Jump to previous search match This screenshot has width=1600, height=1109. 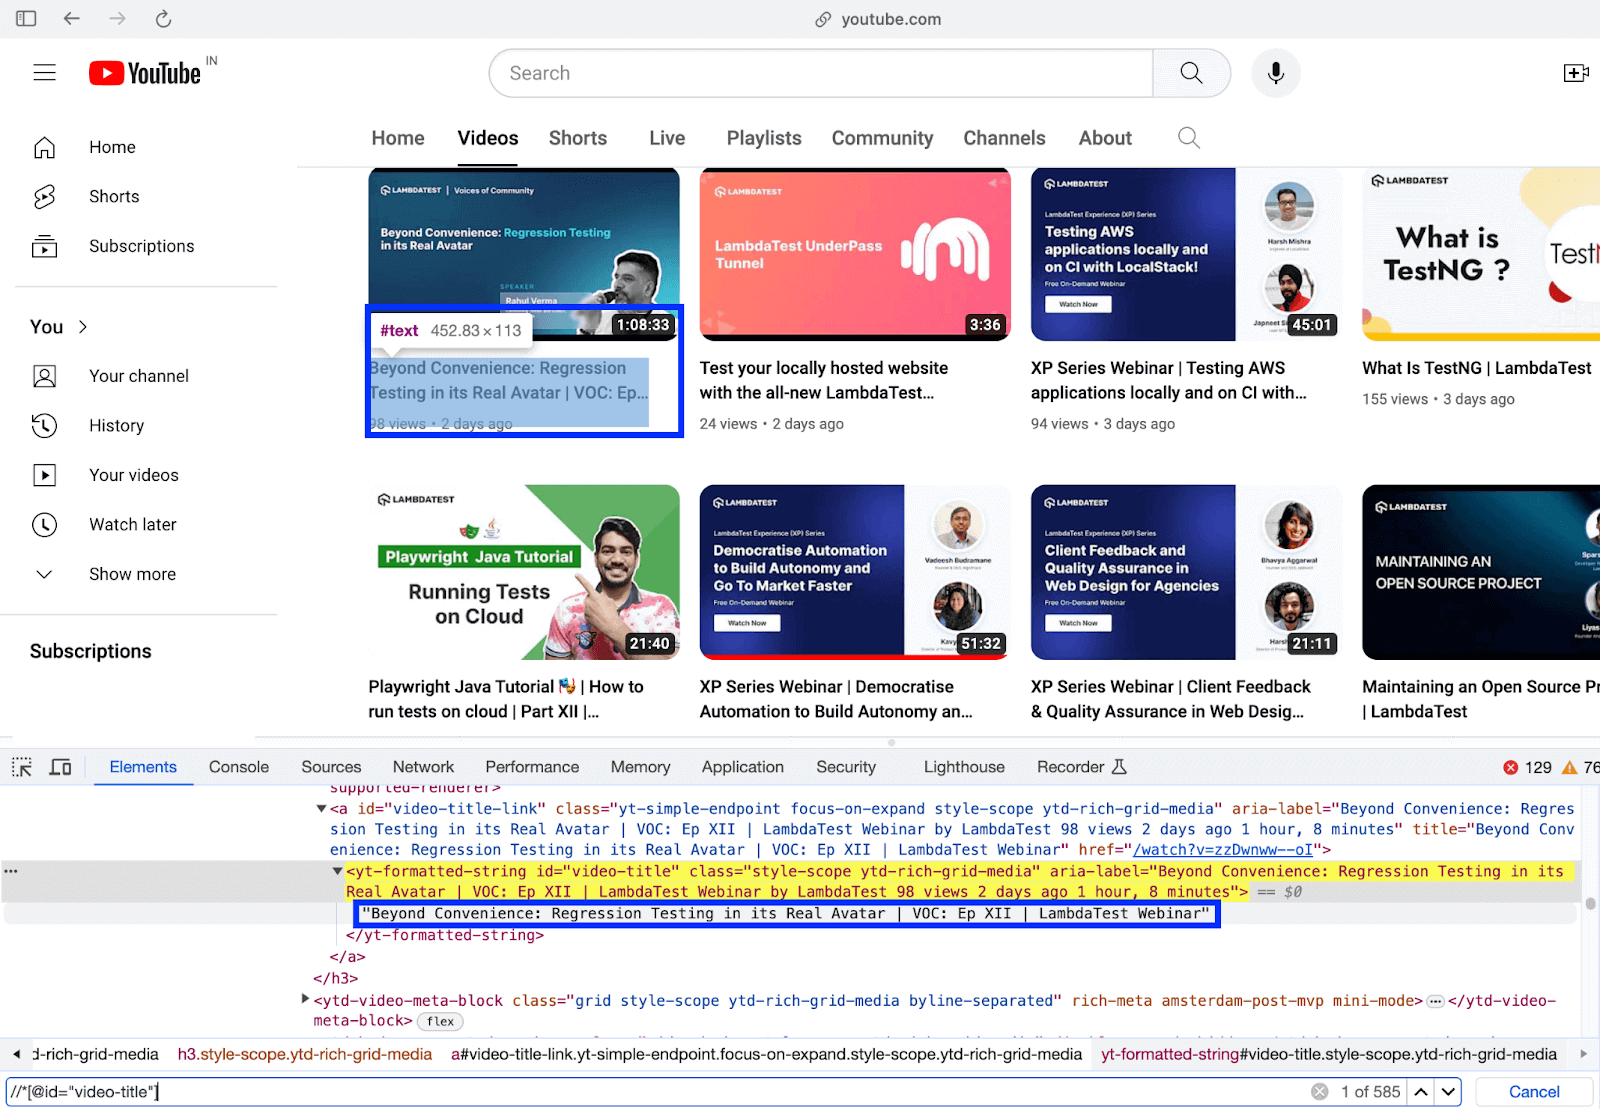pos(1421,1092)
